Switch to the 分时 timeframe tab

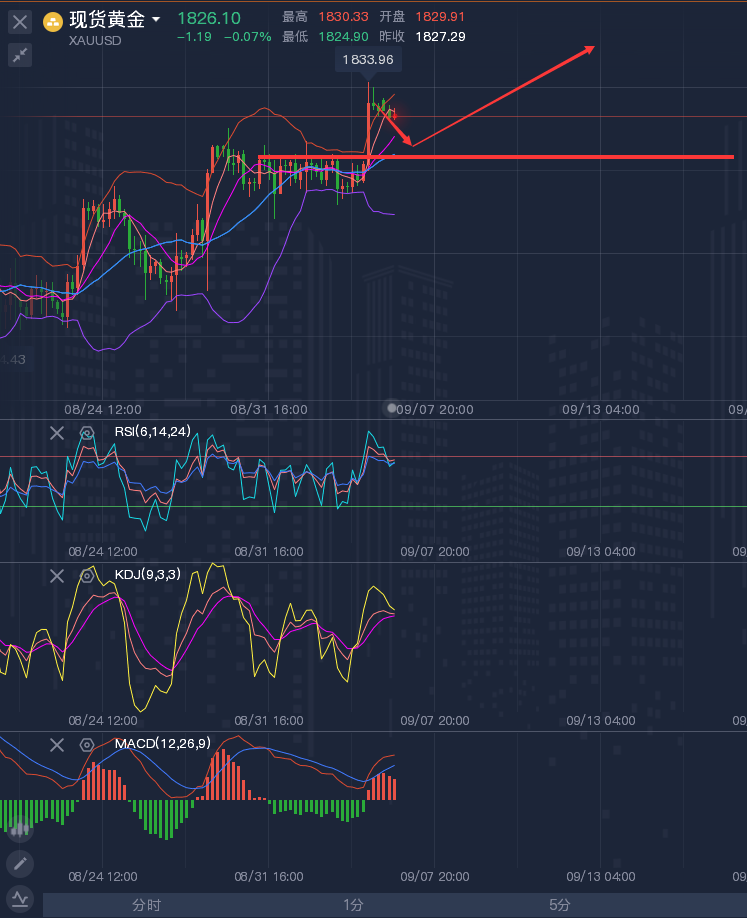point(146,905)
